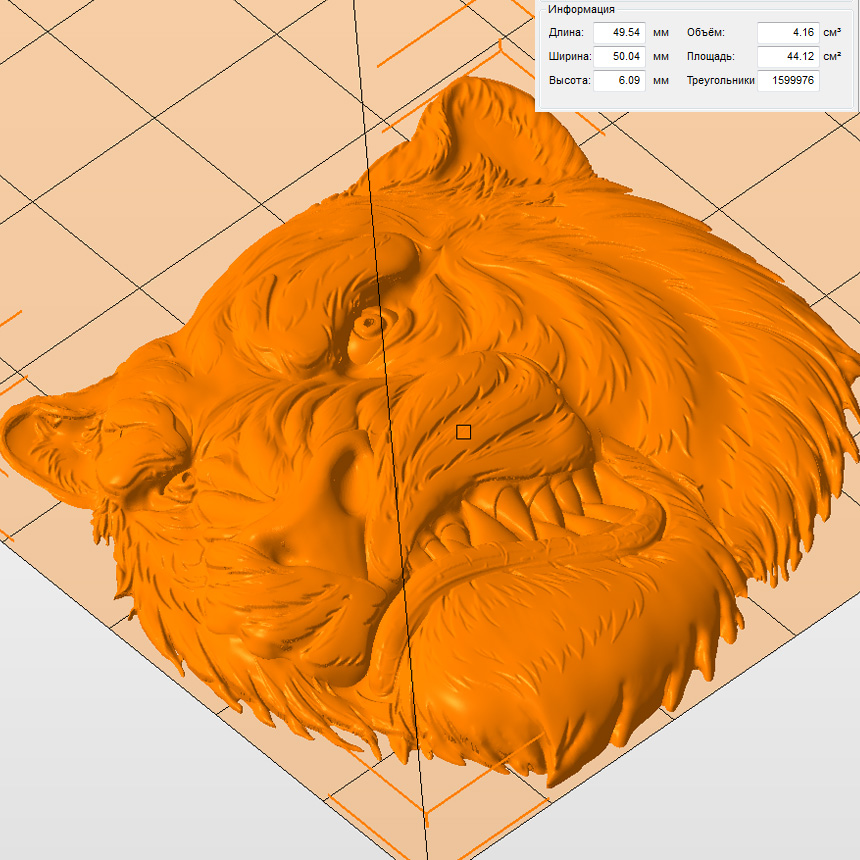The width and height of the screenshot is (860, 860).
Task: Click the Объём (volume) value field
Action: point(787,32)
